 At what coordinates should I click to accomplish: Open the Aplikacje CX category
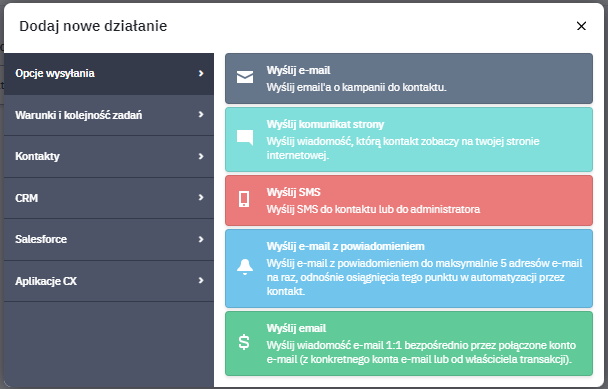pyautogui.click(x=109, y=281)
